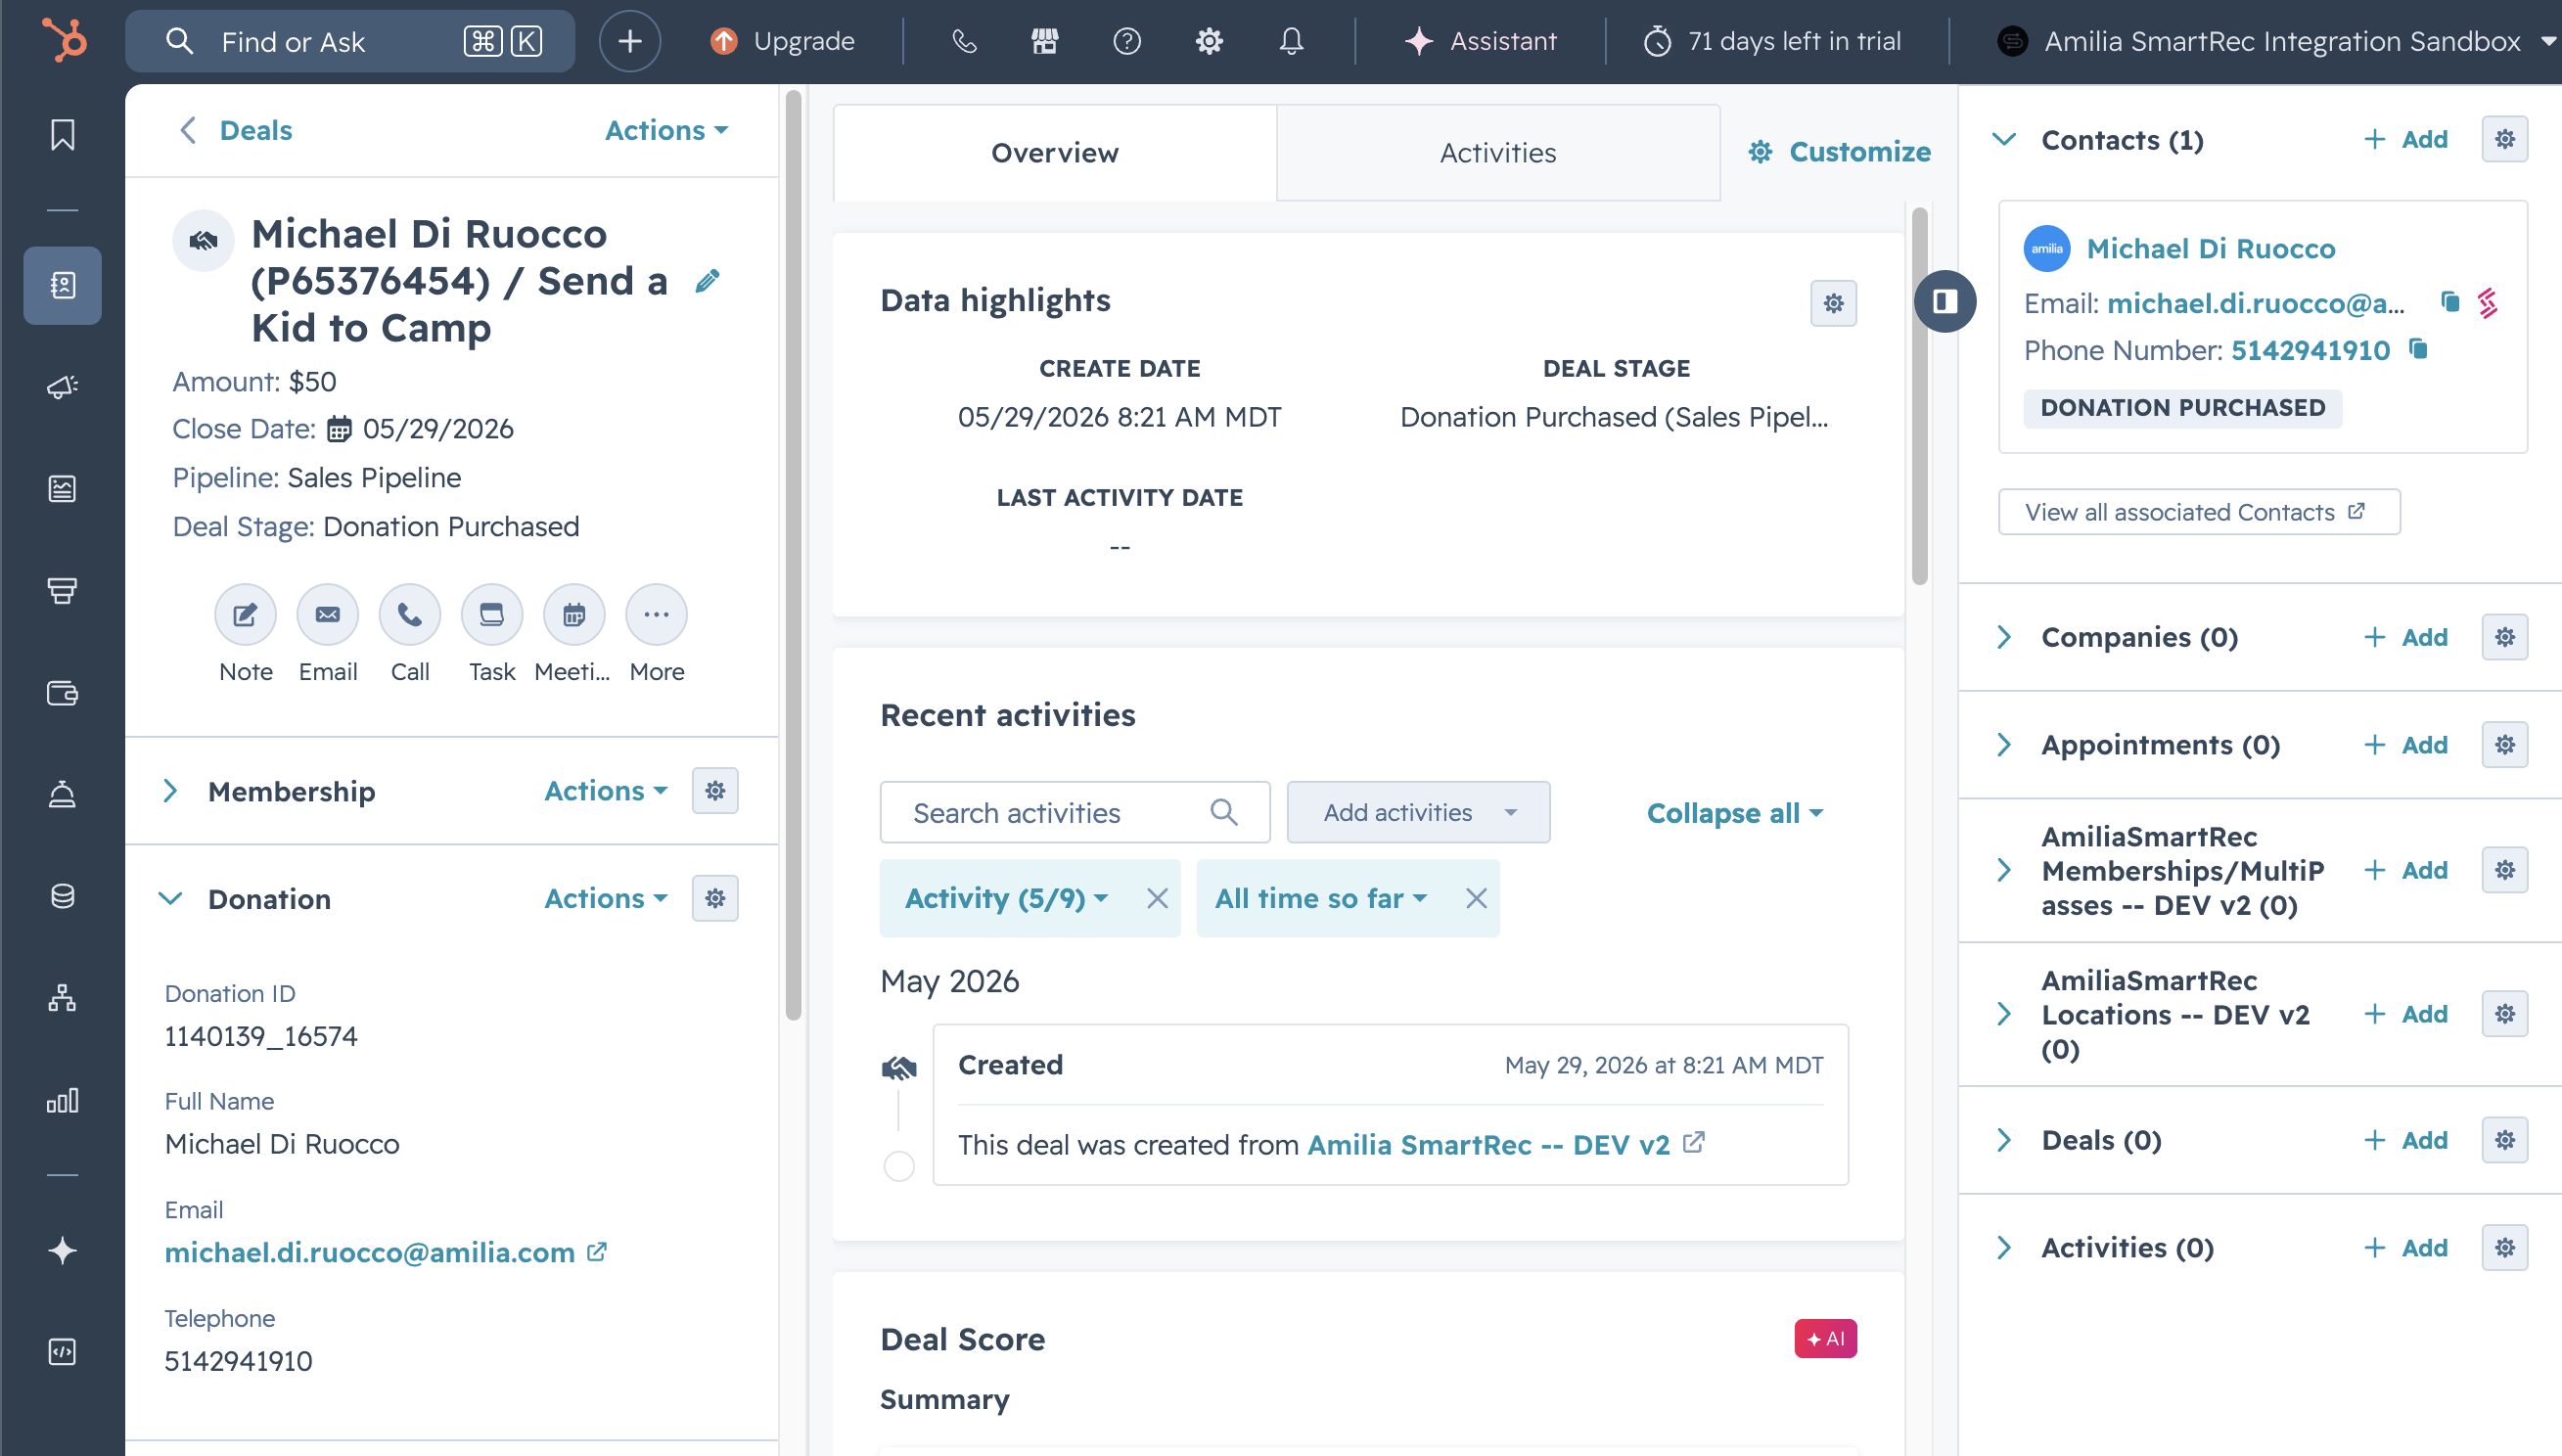Click the middle panel vertical scrollbar

(x=1919, y=395)
